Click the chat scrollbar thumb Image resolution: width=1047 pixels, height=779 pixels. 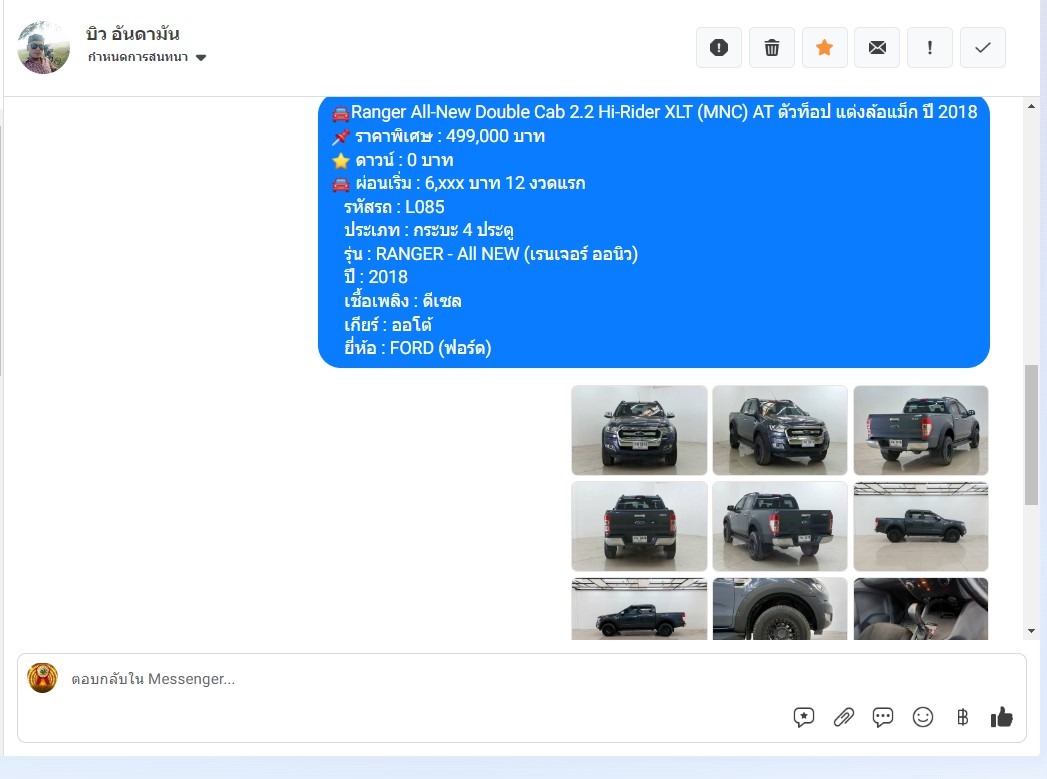[x=1032, y=435]
